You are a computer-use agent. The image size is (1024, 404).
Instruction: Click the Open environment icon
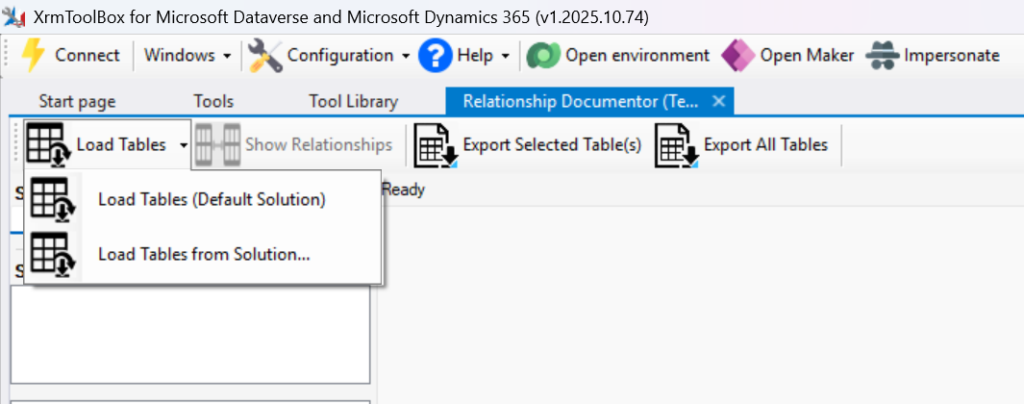tap(543, 55)
